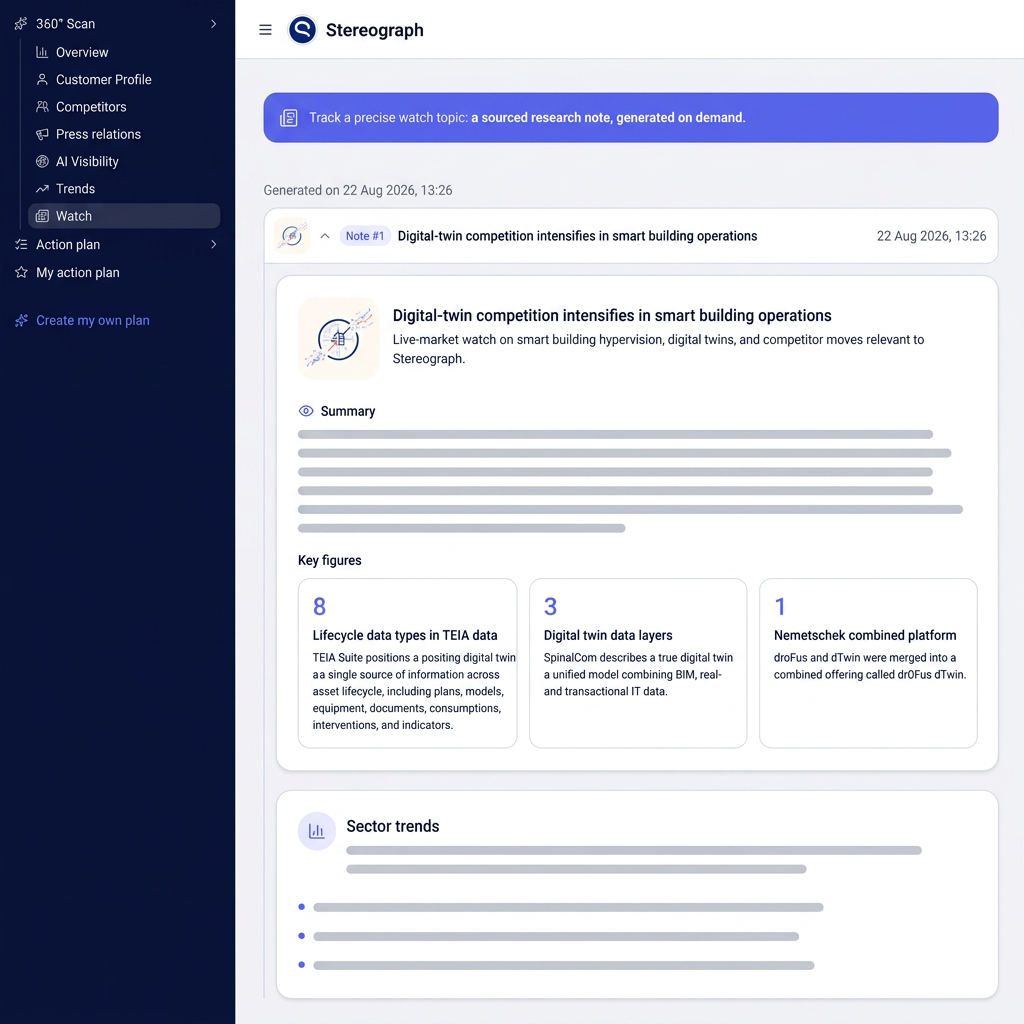Click the Action plan checklist icon
Viewport: 1024px width, 1024px height.
(x=21, y=245)
